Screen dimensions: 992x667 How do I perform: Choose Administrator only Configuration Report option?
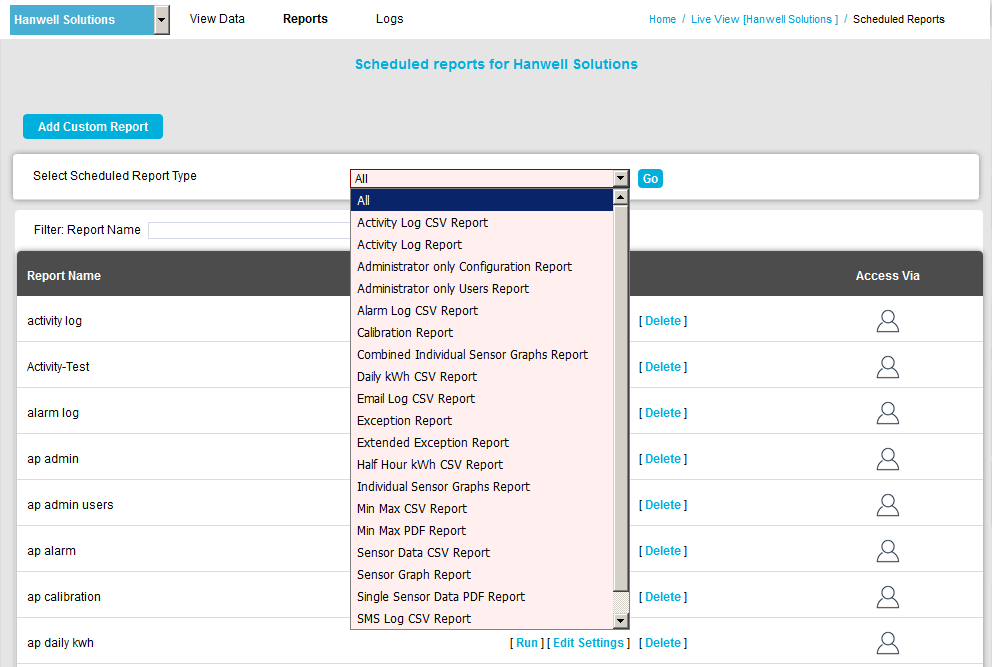coord(481,266)
